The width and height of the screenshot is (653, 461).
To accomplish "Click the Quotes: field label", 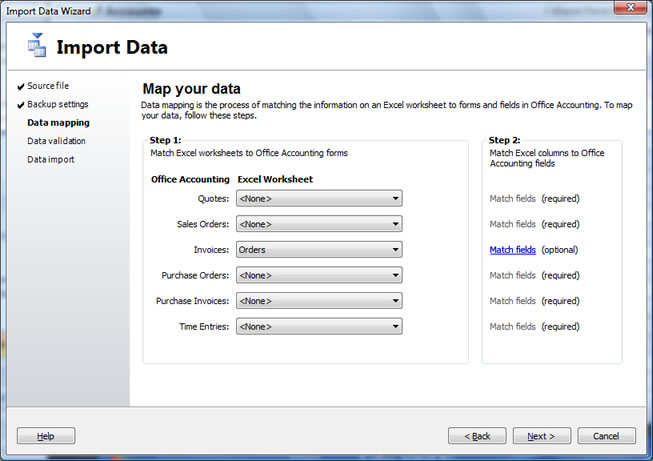I will coord(213,199).
